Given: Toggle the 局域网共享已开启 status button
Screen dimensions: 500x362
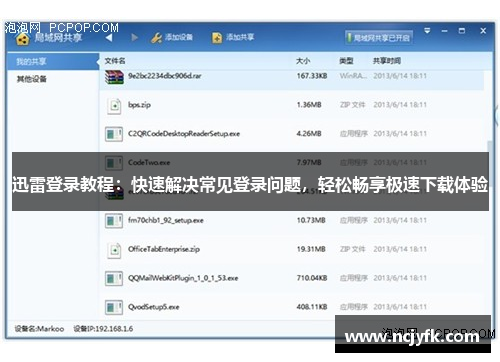Looking at the screenshot, I should 379,38.
